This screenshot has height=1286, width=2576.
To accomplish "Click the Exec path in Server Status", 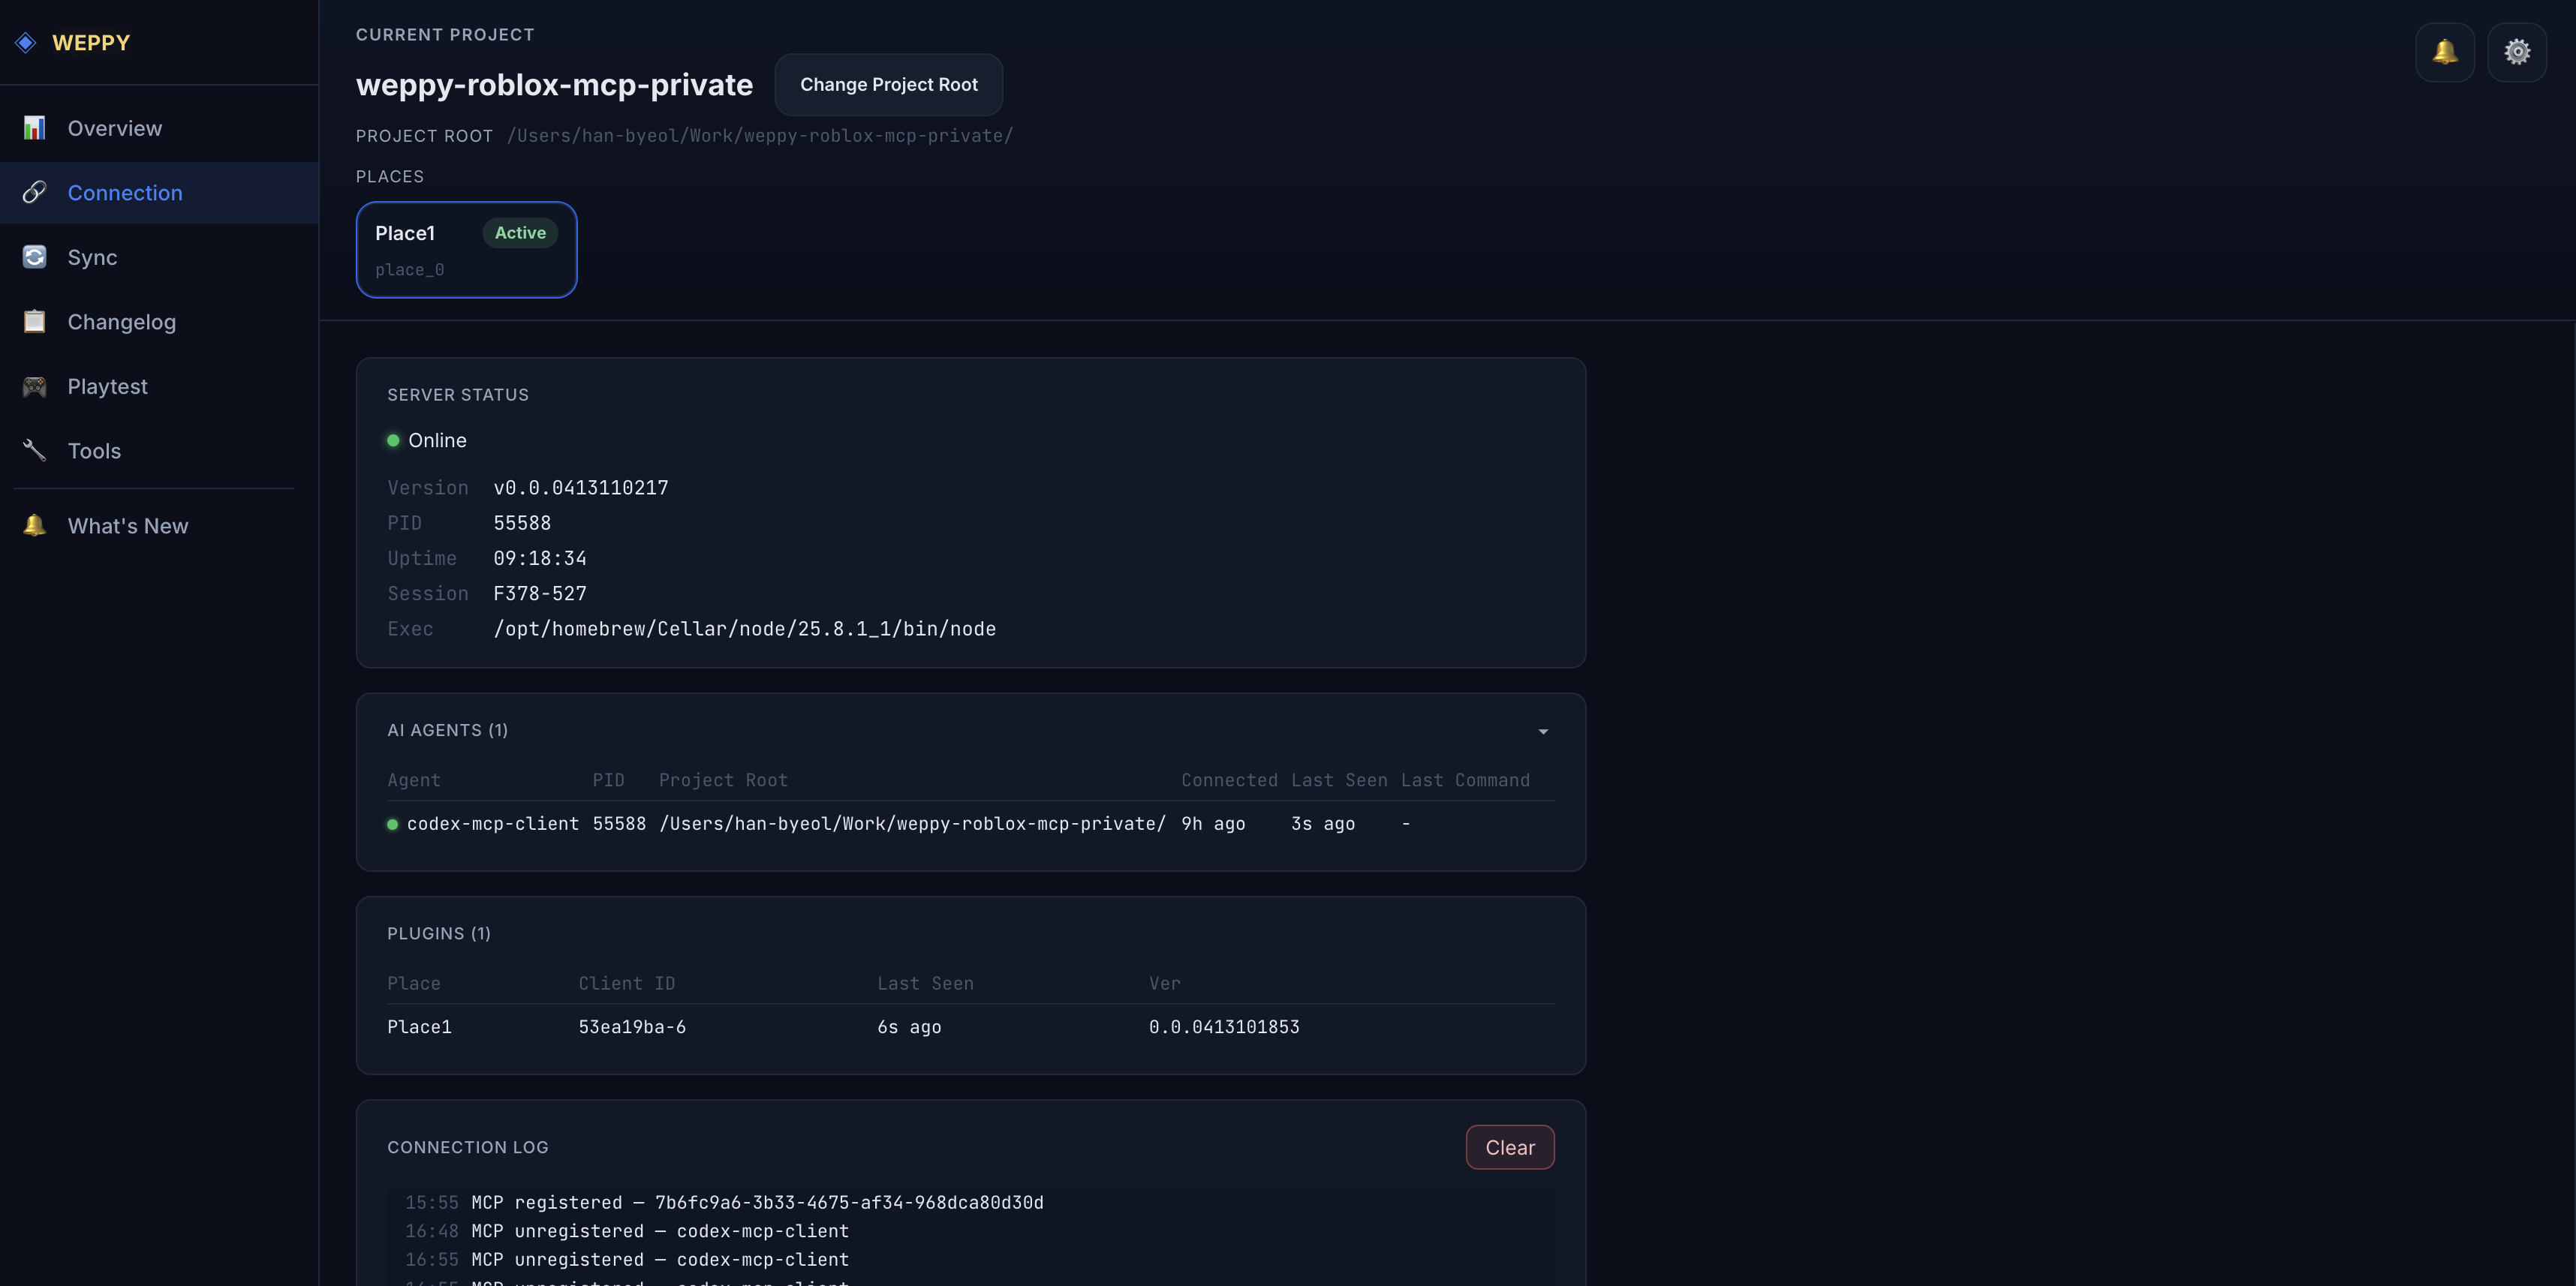I will (744, 629).
